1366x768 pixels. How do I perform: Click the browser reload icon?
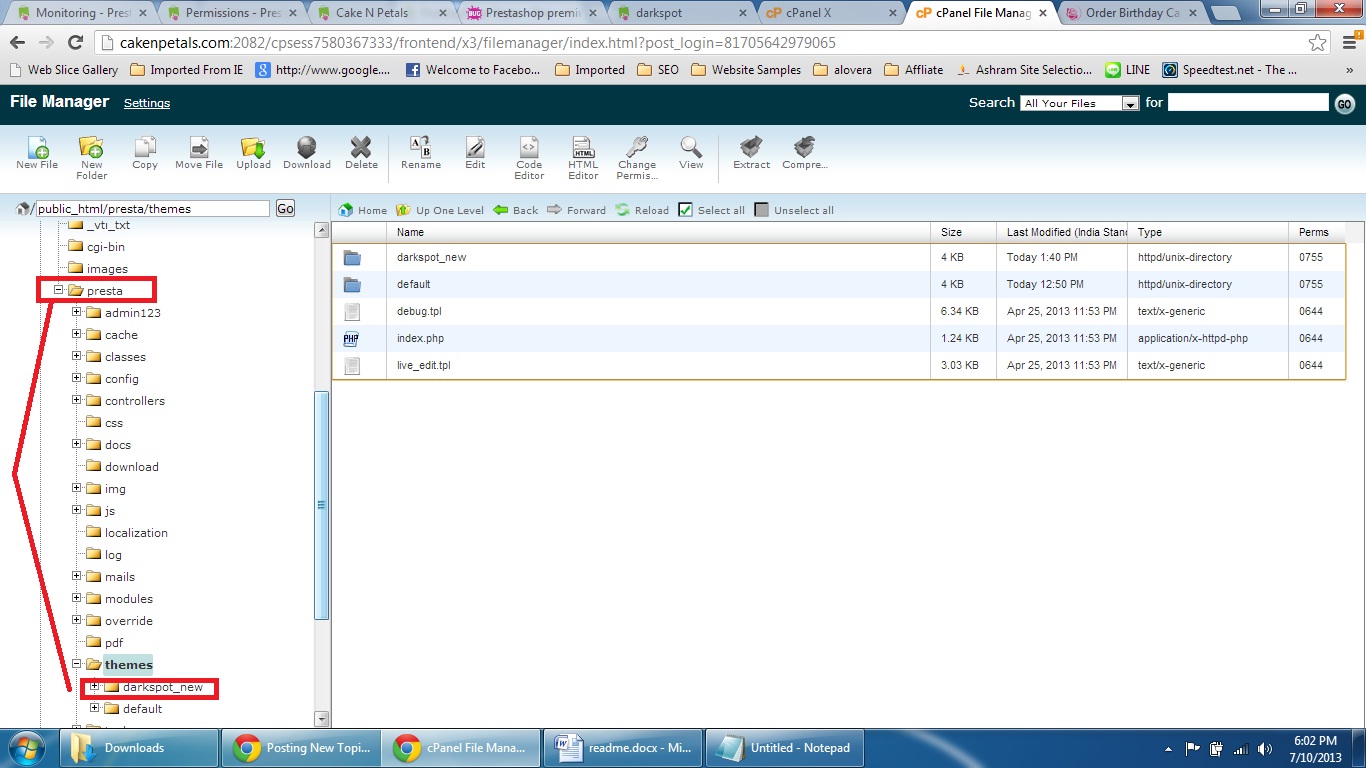(x=75, y=43)
